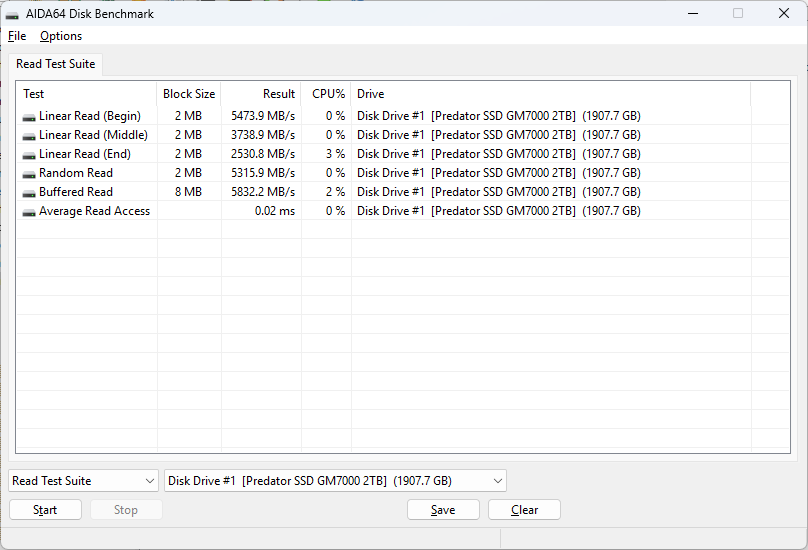Click the Linear Read (Middle) disk icon
Viewport: 808px width, 550px height.
pos(29,136)
